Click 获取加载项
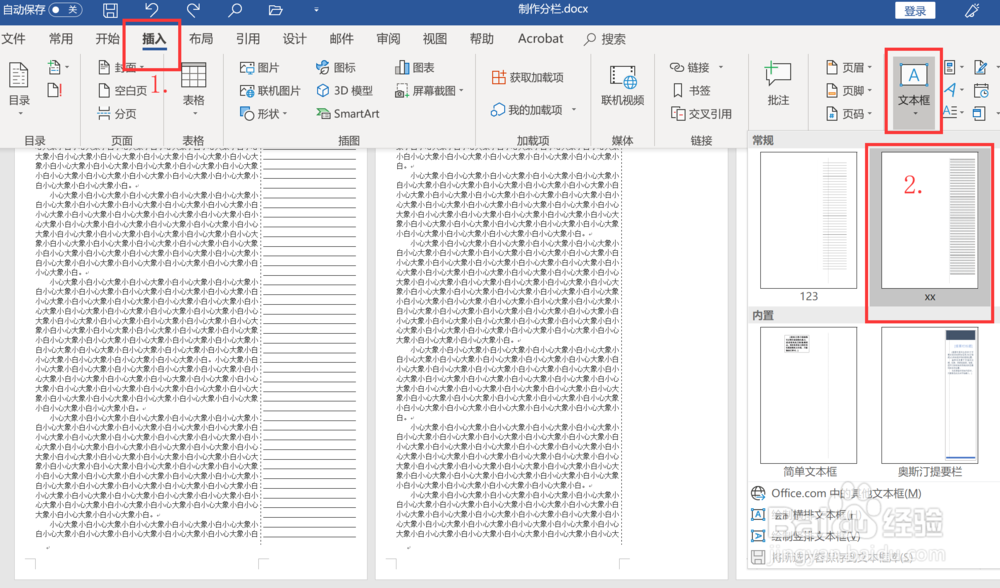This screenshot has width=1000, height=588. (528, 77)
